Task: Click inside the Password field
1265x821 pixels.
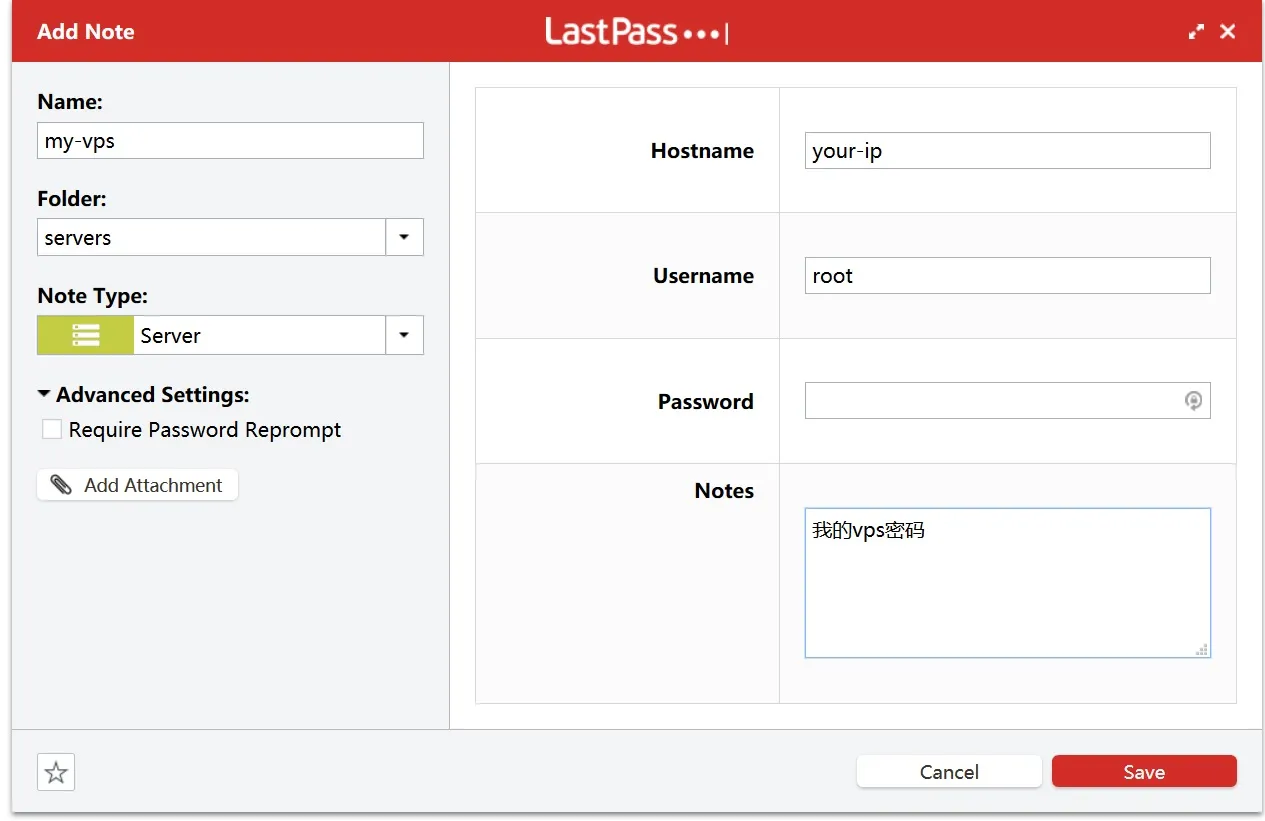Action: tap(990, 401)
